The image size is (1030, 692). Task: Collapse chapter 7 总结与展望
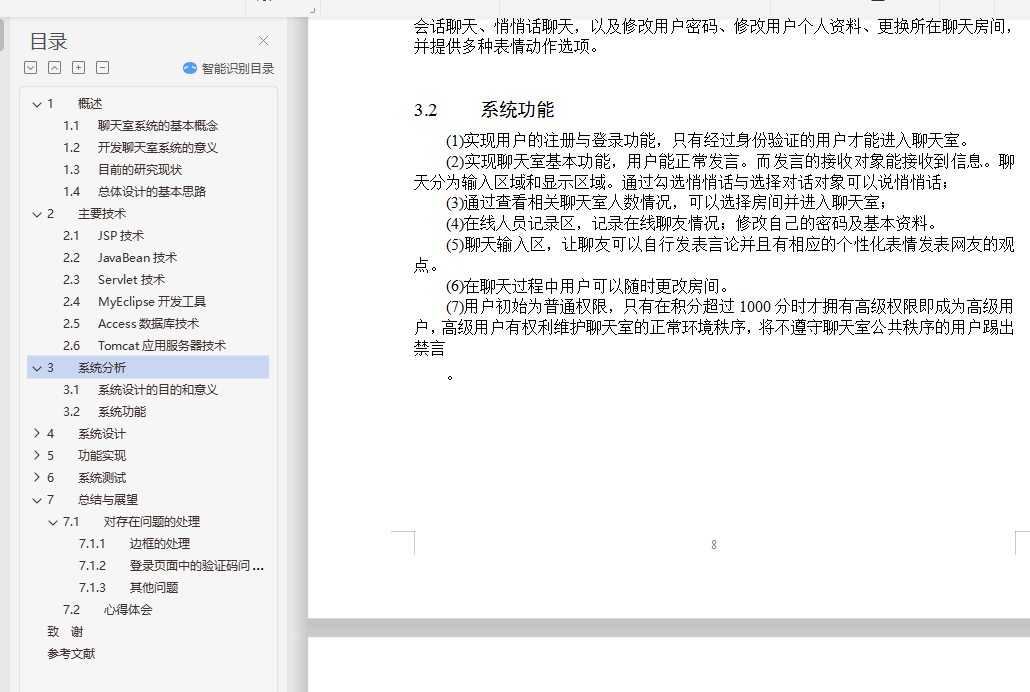pyautogui.click(x=37, y=500)
